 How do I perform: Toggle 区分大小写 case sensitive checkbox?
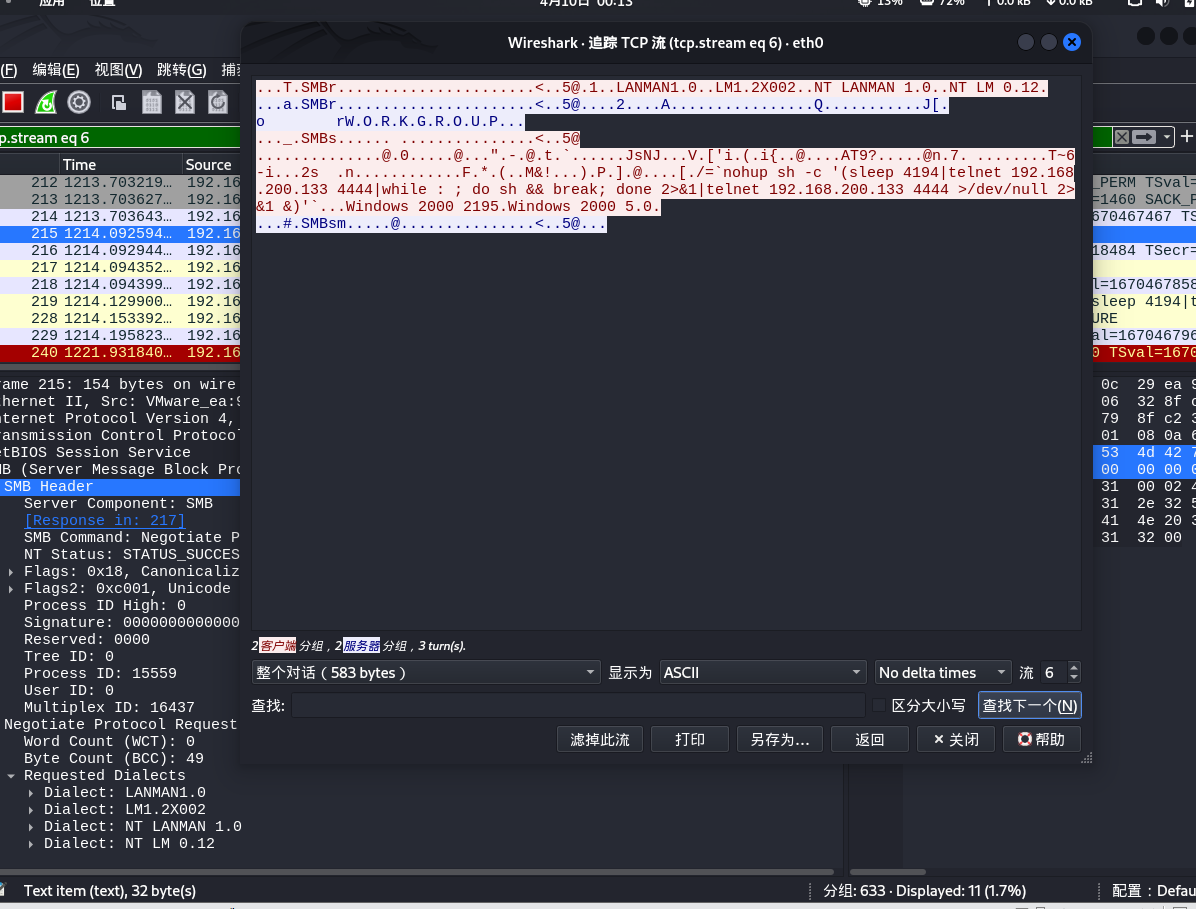[x=879, y=705]
